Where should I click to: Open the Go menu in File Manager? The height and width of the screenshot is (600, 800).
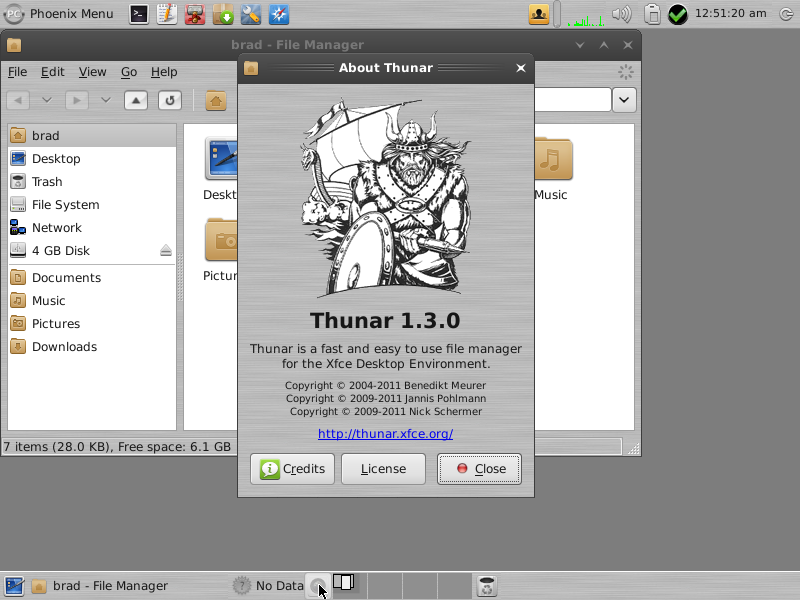point(129,72)
